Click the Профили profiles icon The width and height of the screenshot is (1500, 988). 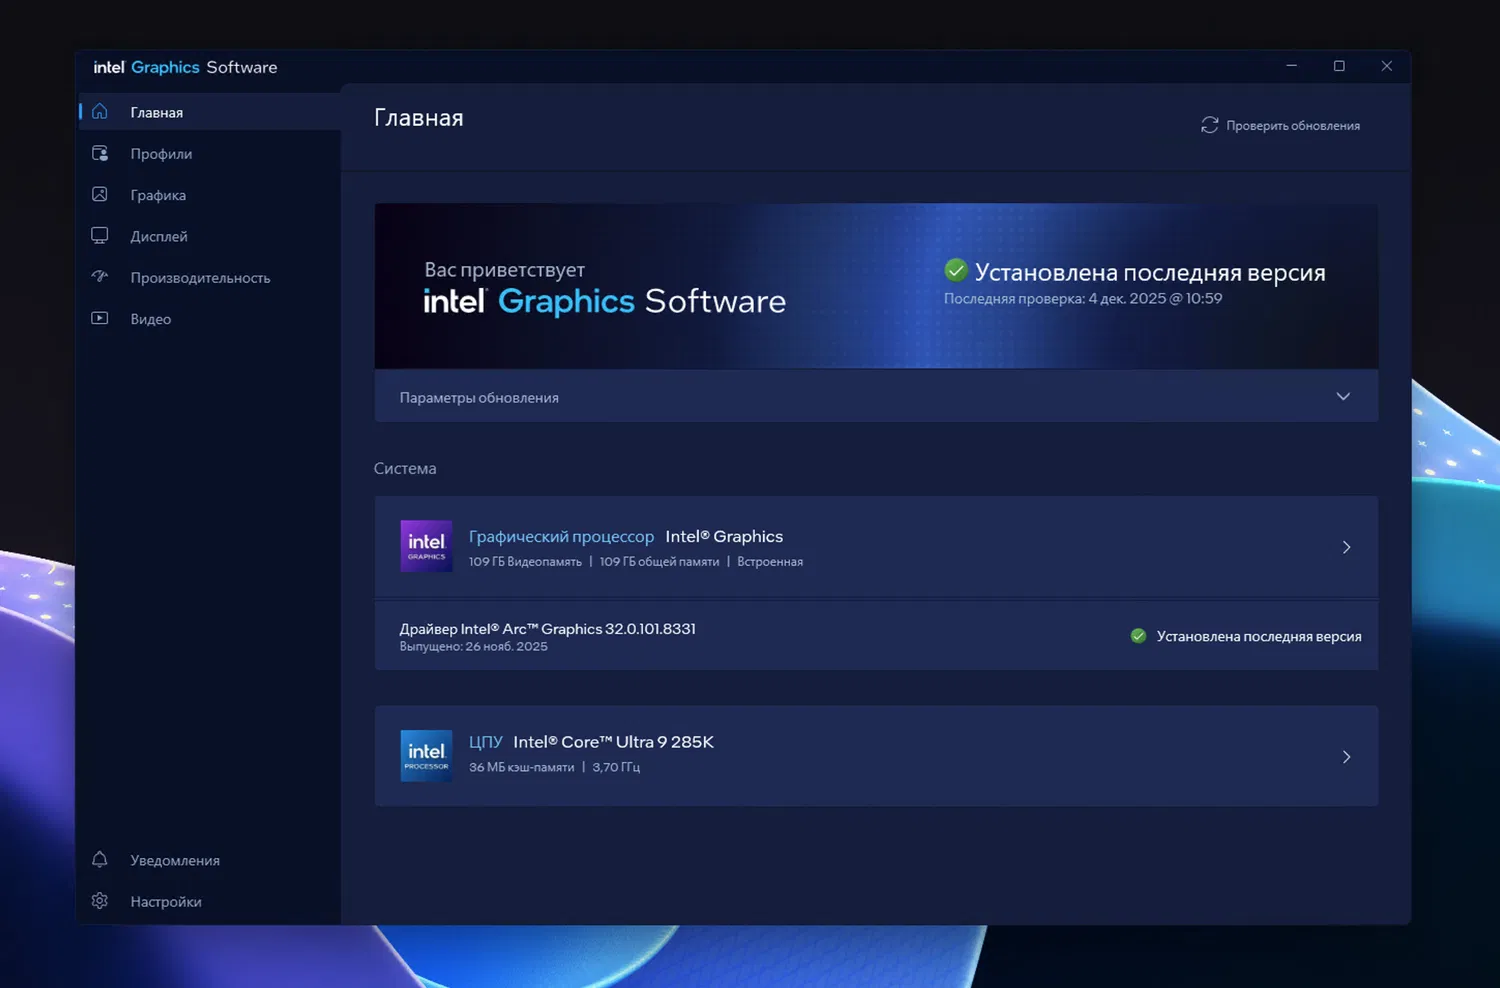point(100,153)
